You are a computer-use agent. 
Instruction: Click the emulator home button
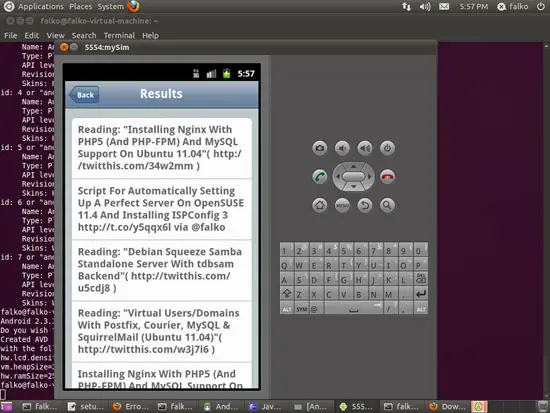[x=320, y=205]
